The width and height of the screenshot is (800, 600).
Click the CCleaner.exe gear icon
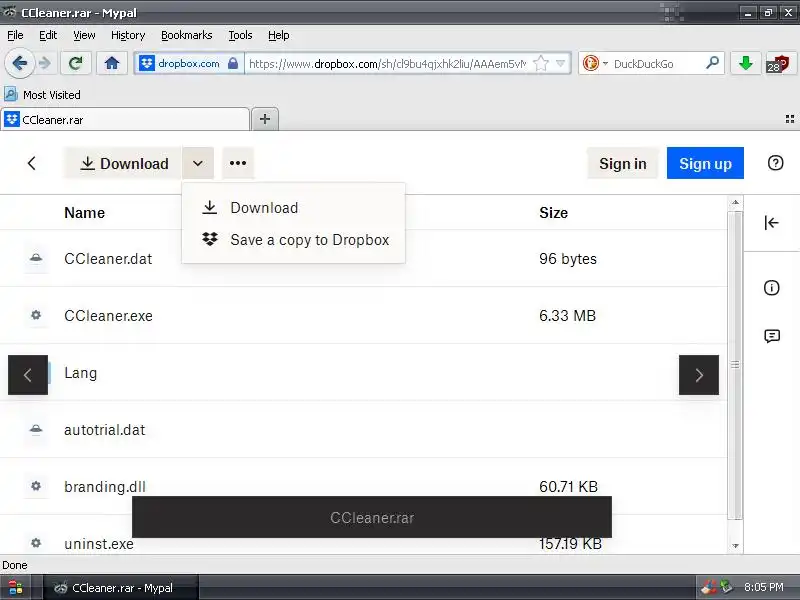[x=36, y=315]
